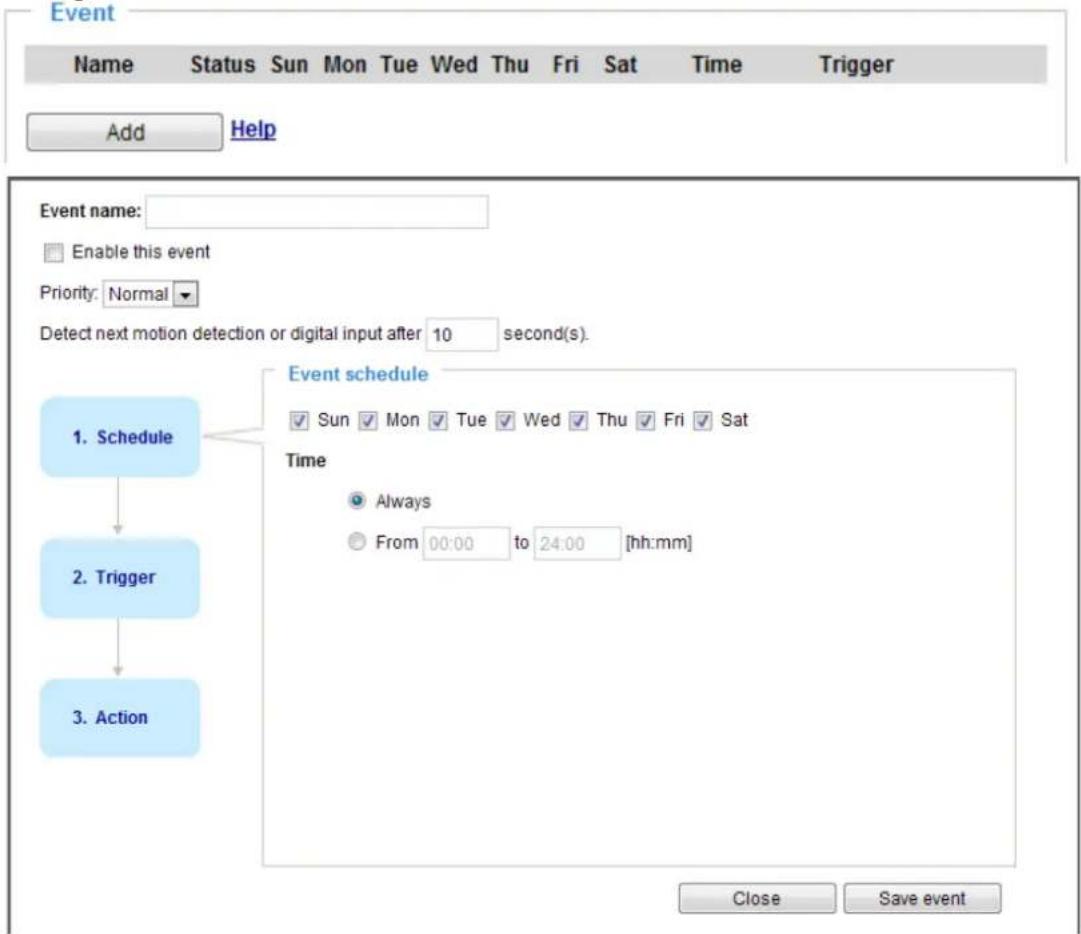Viewport: 1081px width, 934px height.
Task: Open the Help link
Action: (253, 129)
